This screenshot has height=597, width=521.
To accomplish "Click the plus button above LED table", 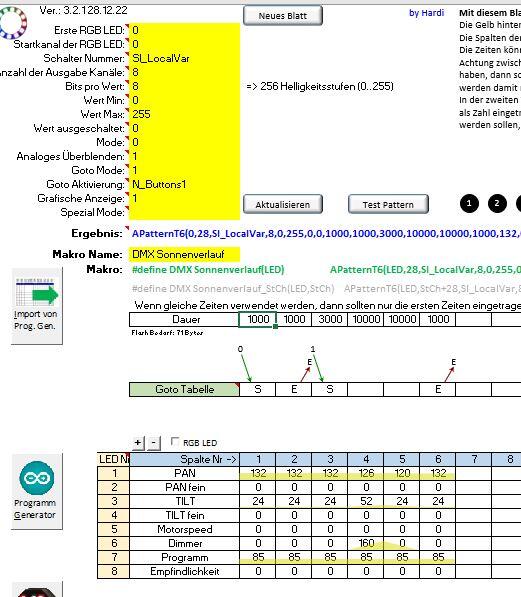I will [x=138, y=443].
